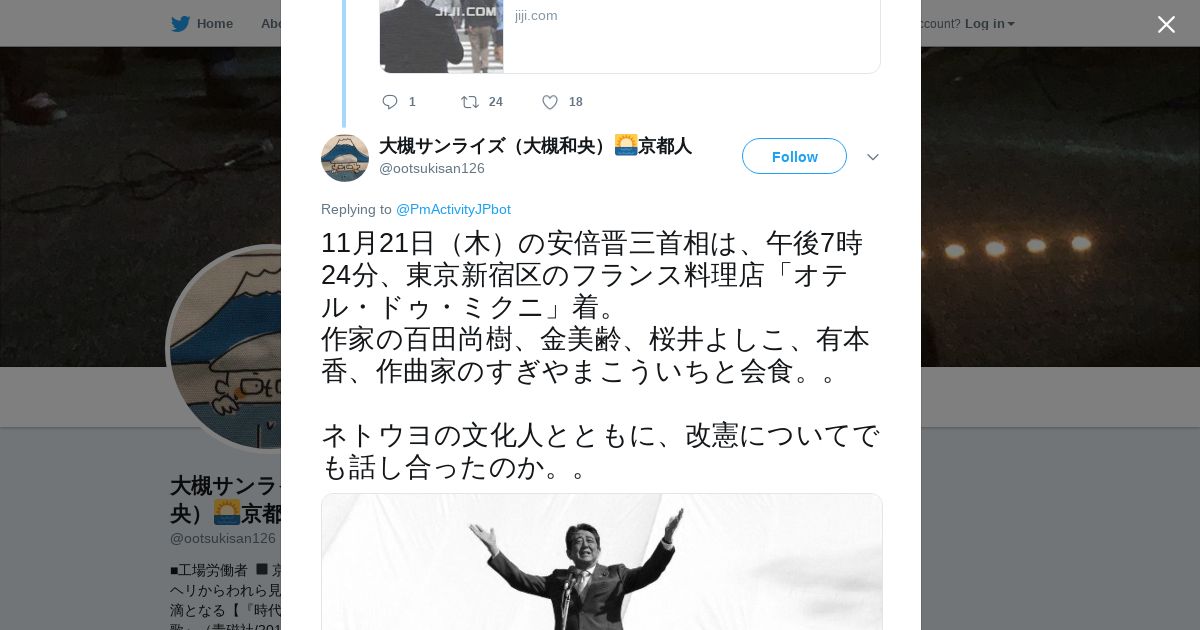Click the sunrise emoji in the display name
The height and width of the screenshot is (630, 1200).
click(626, 145)
